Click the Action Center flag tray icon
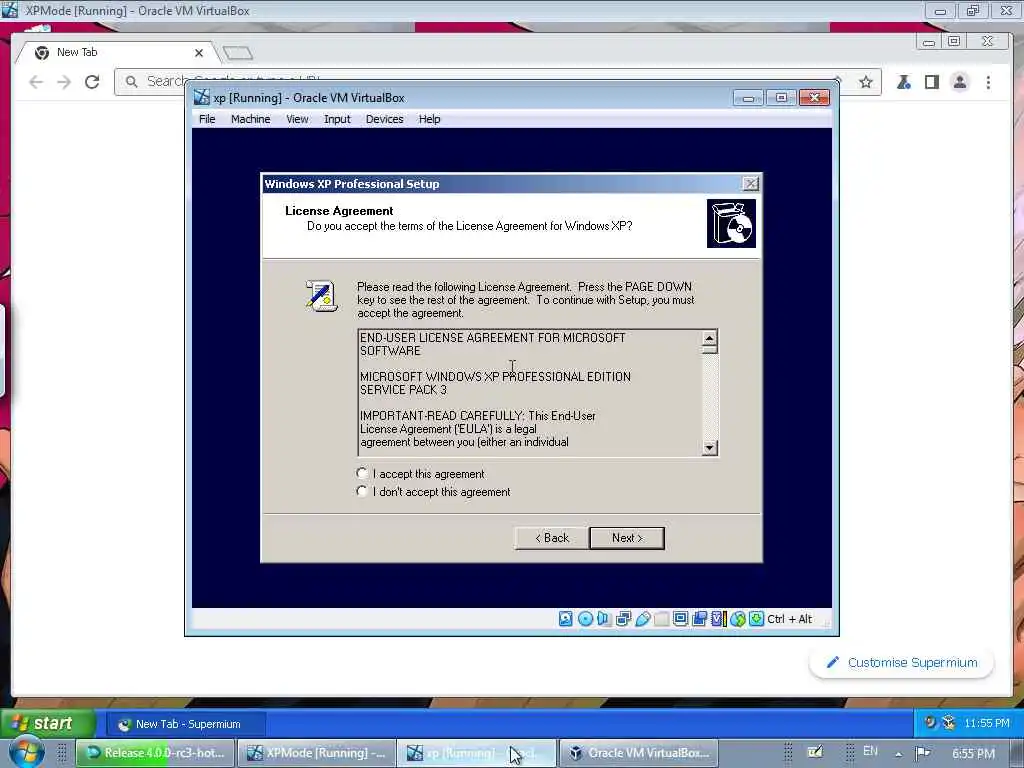The height and width of the screenshot is (768, 1024). [922, 753]
